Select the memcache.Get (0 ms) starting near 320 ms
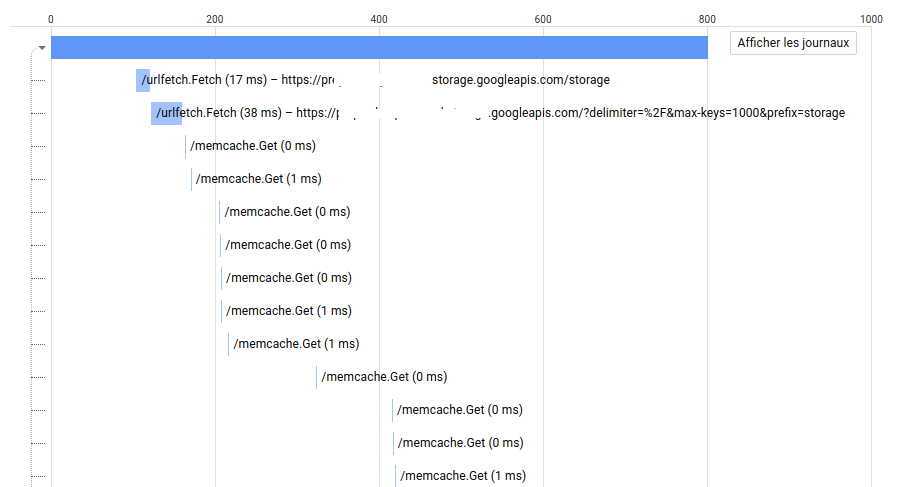This screenshot has height=487, width=908. (x=384, y=377)
